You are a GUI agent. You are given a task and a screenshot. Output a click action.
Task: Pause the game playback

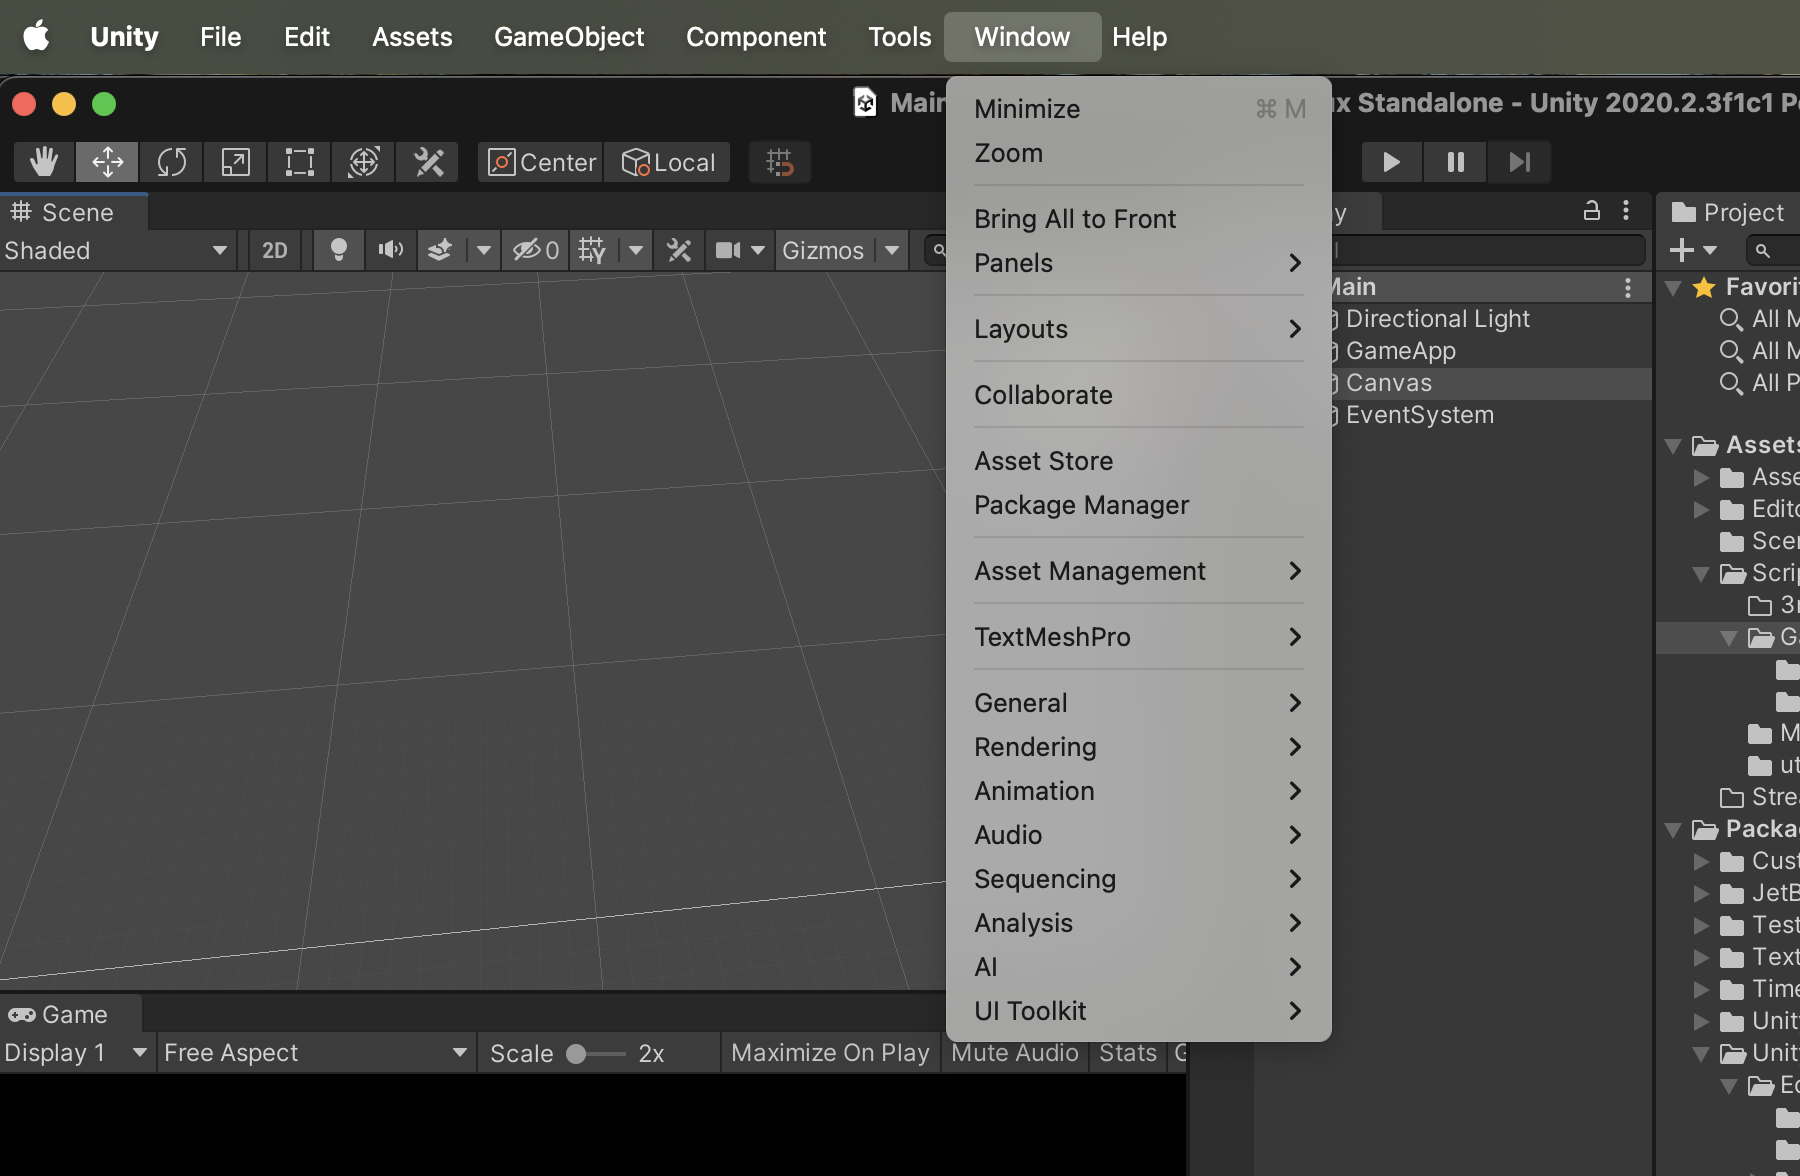click(1455, 162)
